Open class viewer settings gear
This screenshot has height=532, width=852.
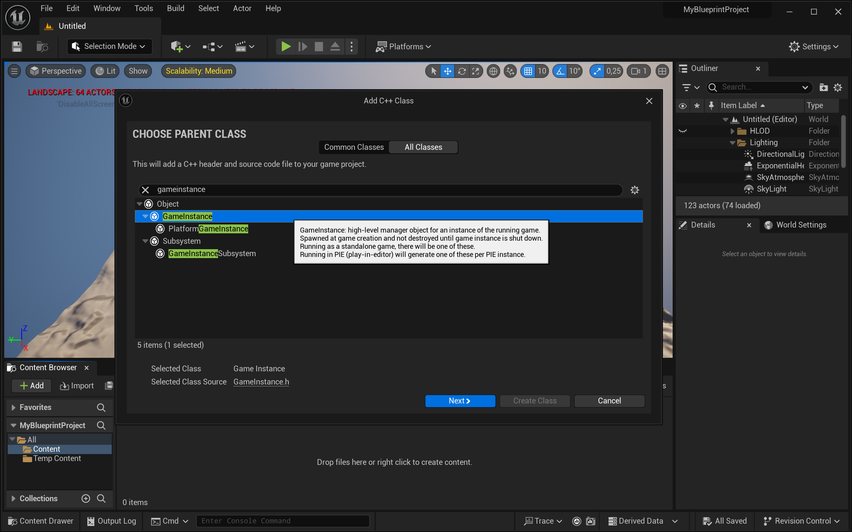click(634, 190)
